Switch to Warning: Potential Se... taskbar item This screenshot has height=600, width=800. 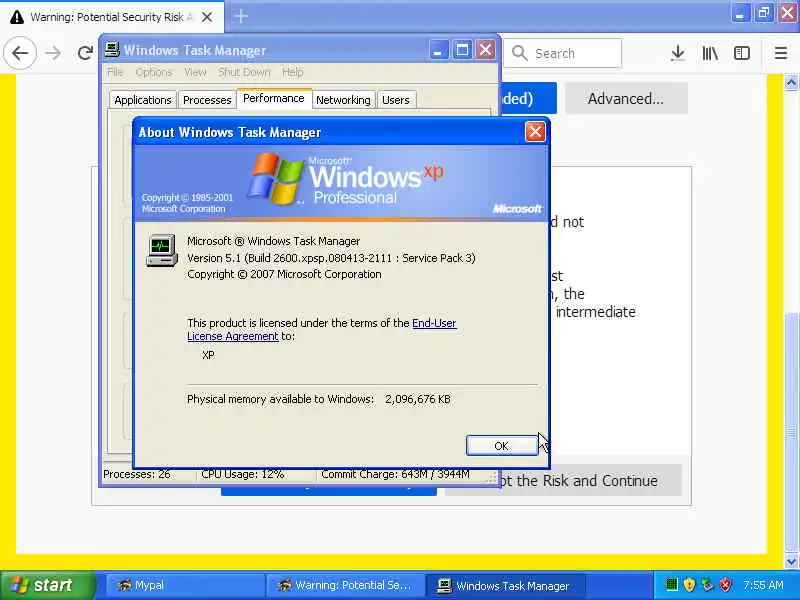345,585
